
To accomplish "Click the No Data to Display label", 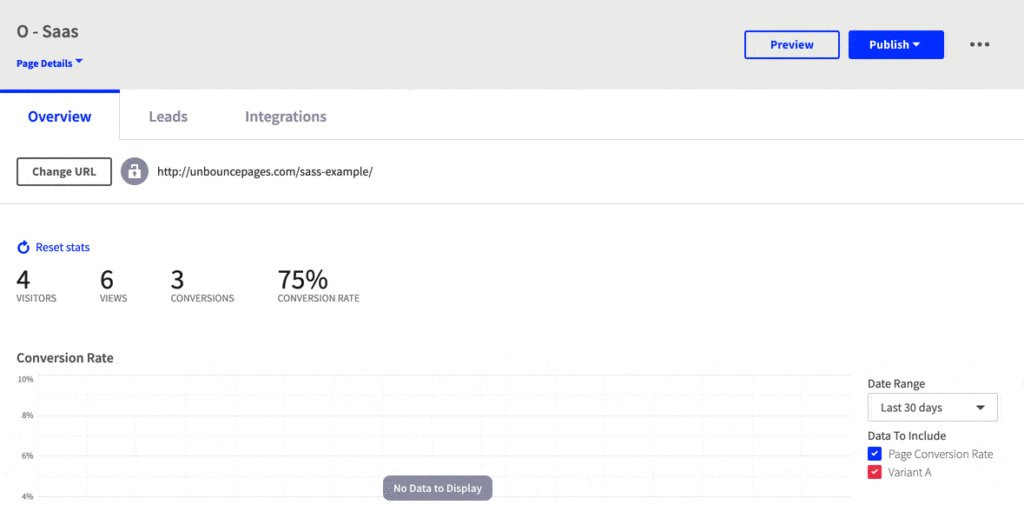I will tap(437, 488).
